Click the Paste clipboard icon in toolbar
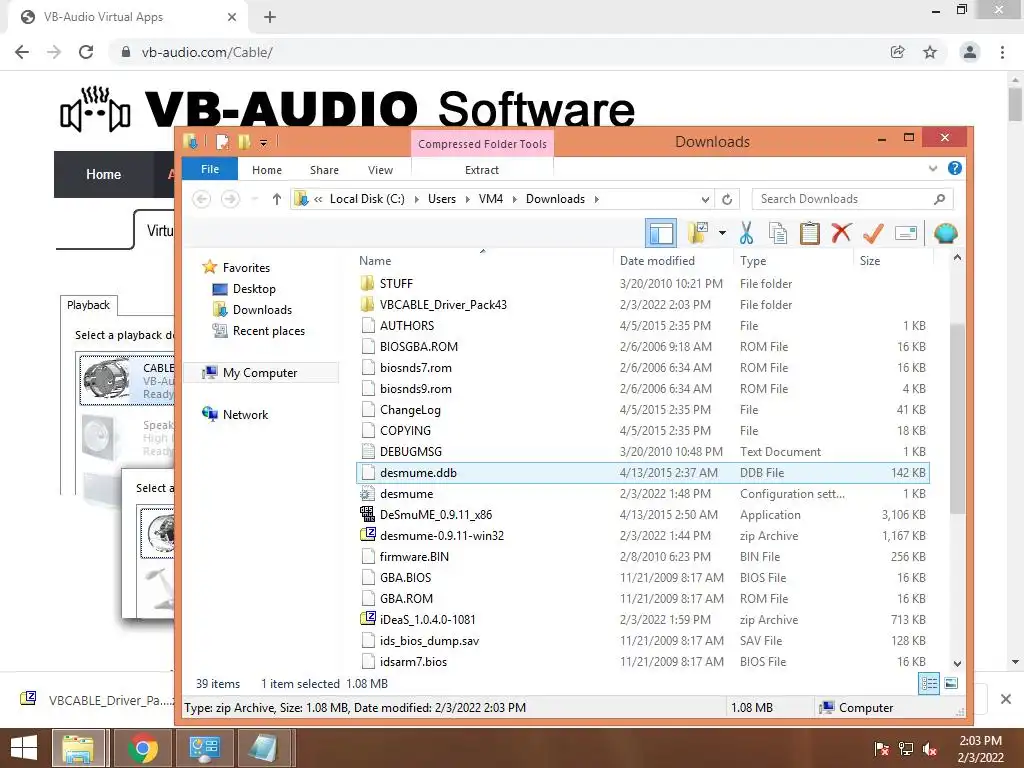Image resolution: width=1024 pixels, height=768 pixels. click(809, 233)
